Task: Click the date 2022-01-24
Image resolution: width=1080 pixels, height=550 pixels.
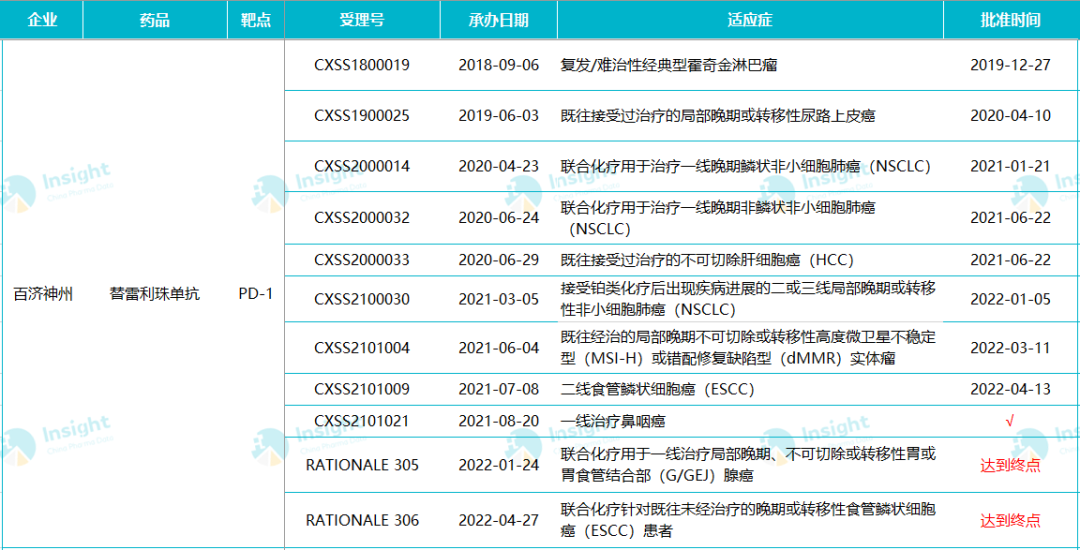Action: pos(499,465)
